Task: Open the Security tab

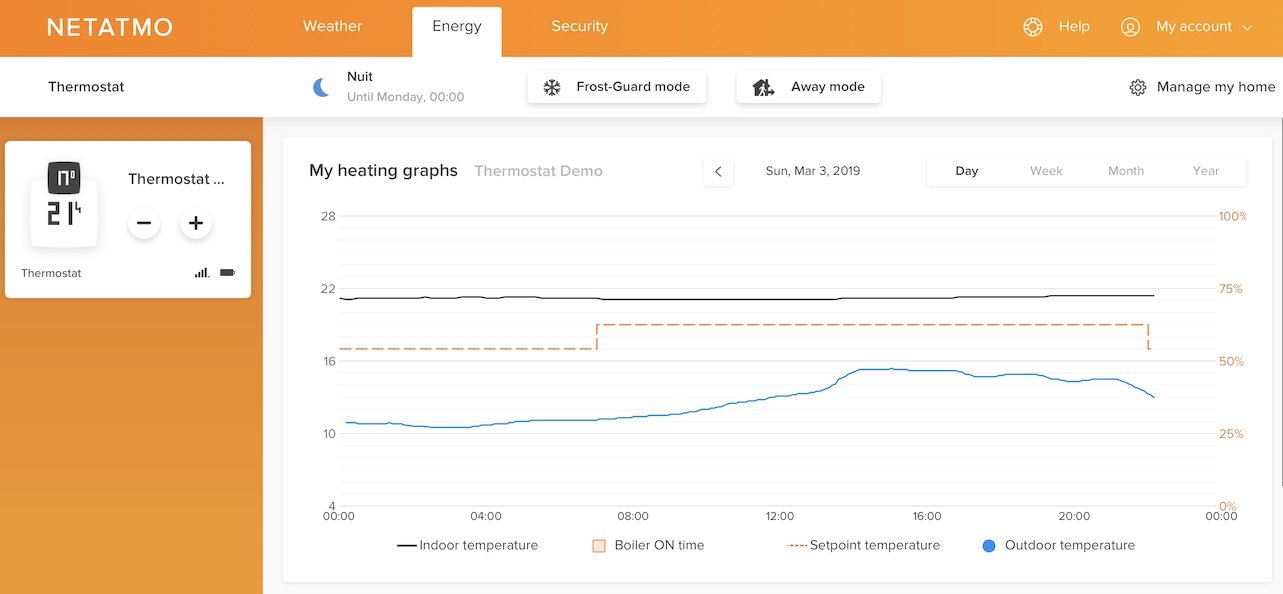Action: (x=579, y=27)
